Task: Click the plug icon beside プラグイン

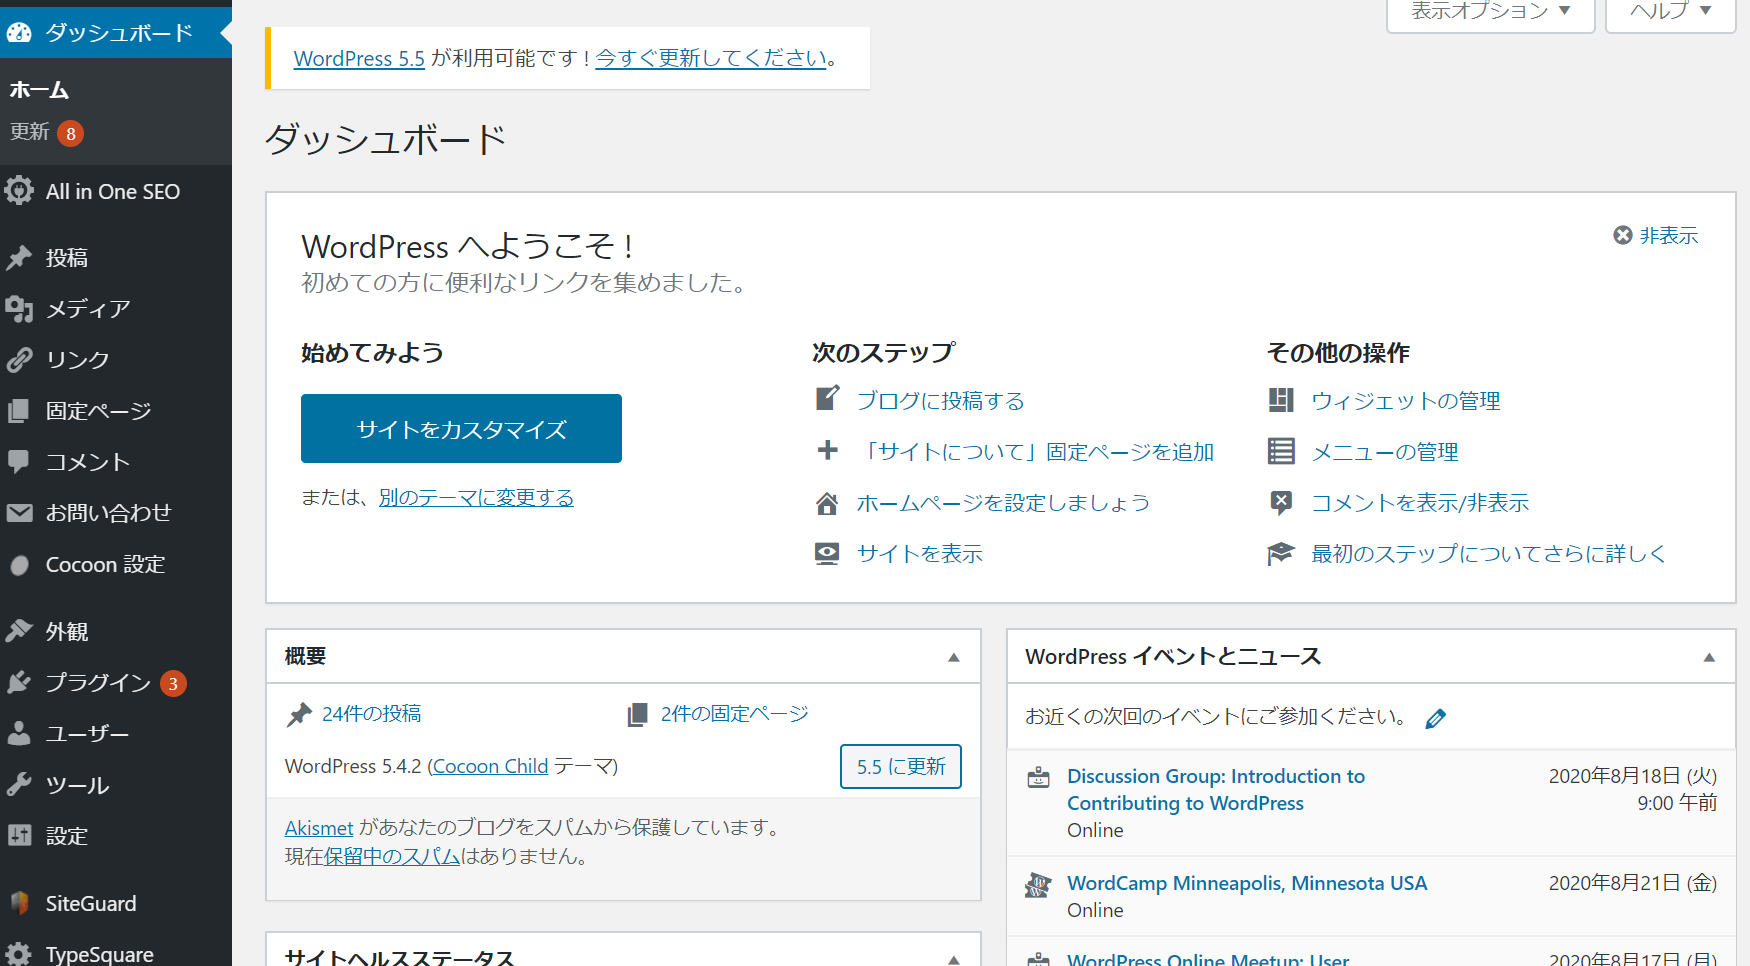Action: (19, 682)
